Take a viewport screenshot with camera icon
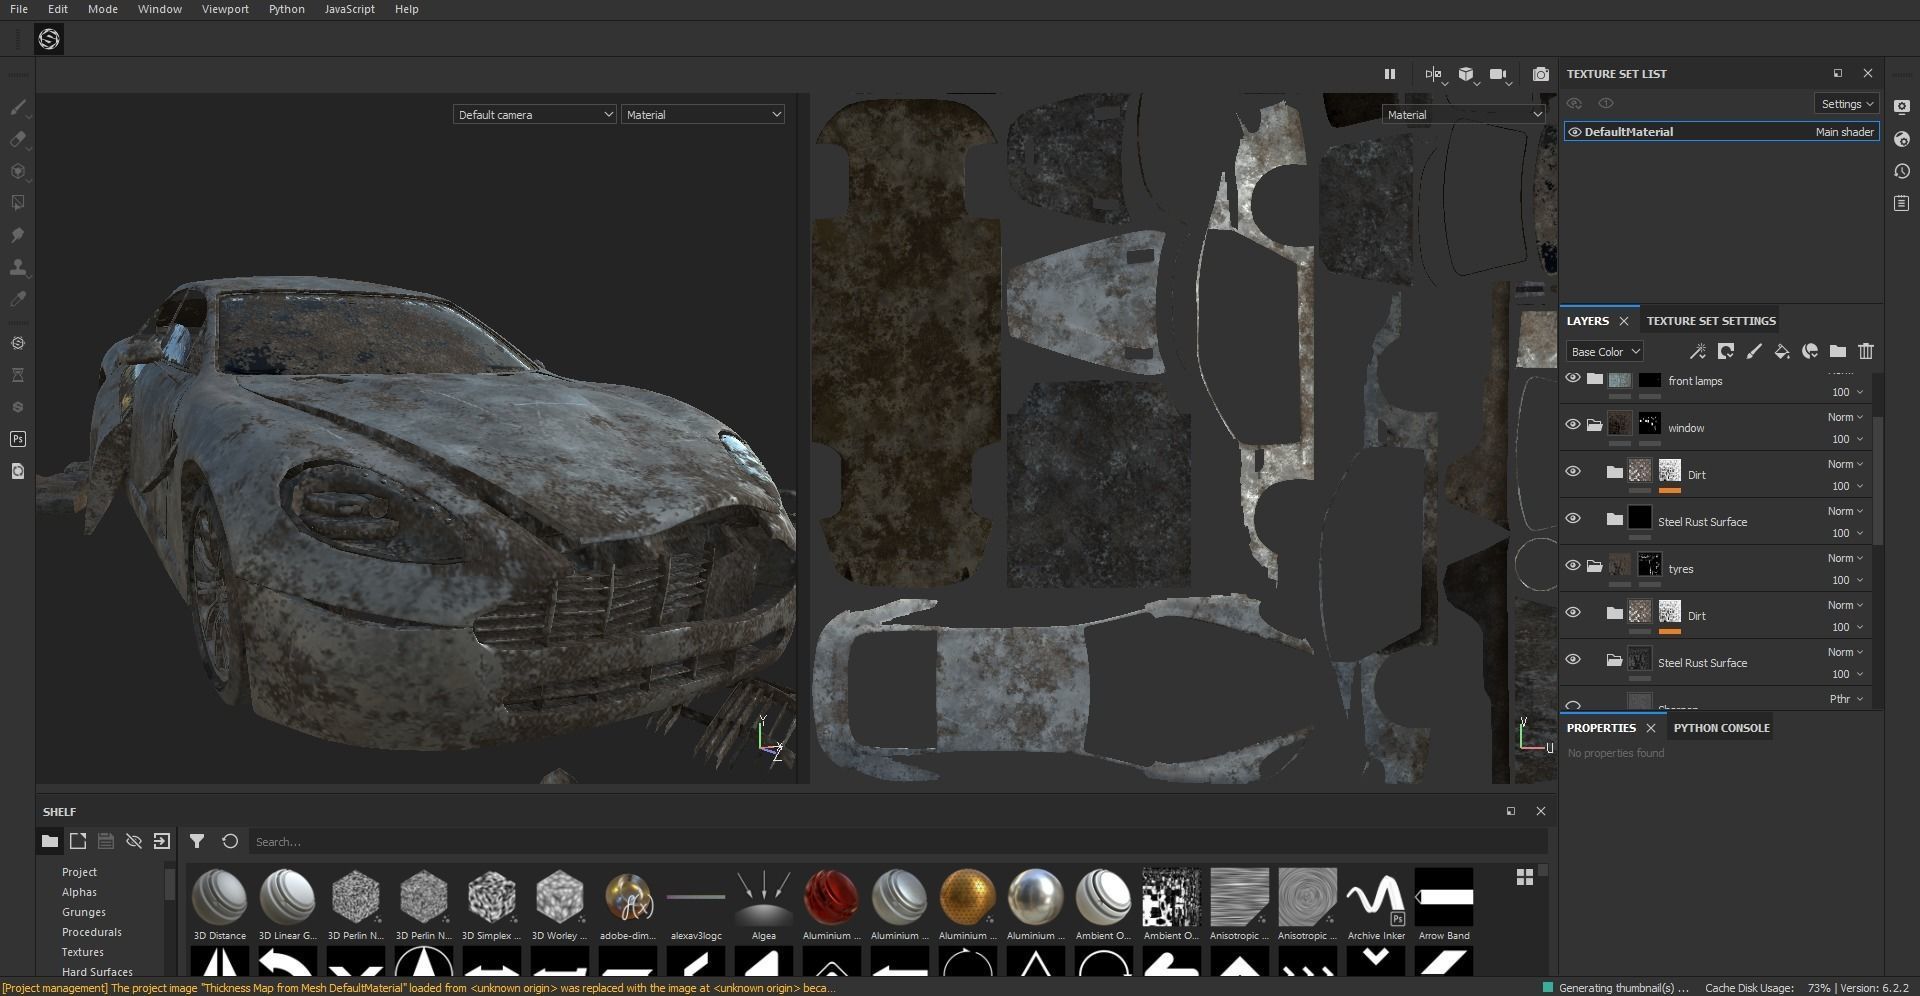This screenshot has height=996, width=1920. [x=1541, y=74]
